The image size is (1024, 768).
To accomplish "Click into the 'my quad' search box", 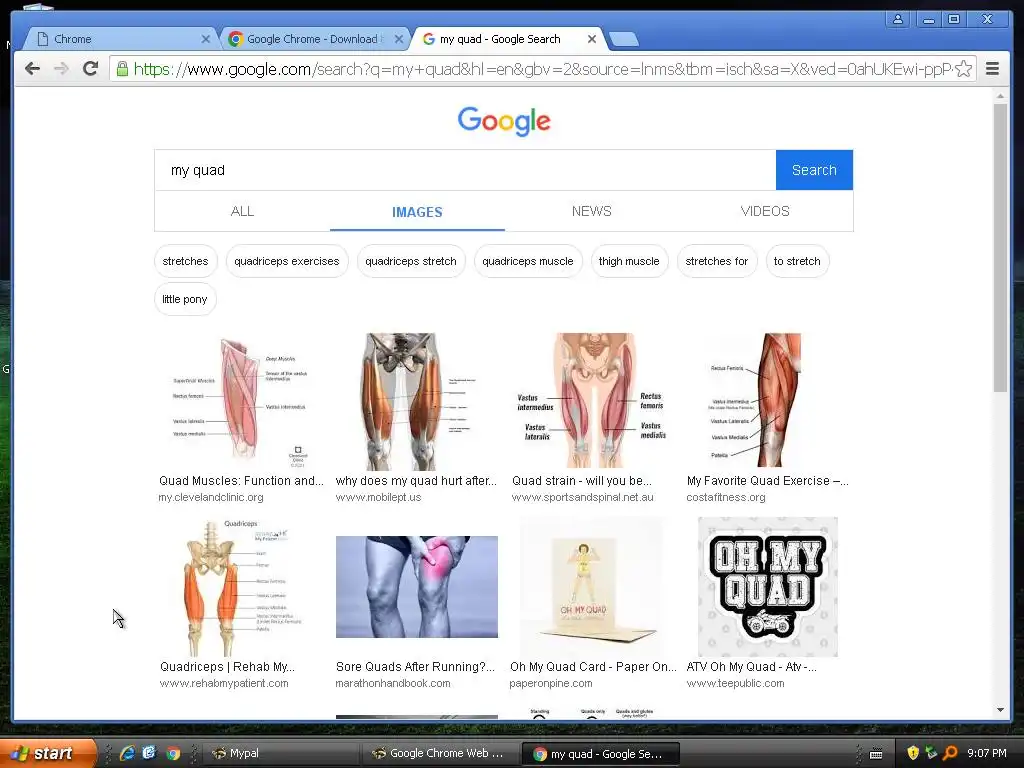I will [x=465, y=170].
